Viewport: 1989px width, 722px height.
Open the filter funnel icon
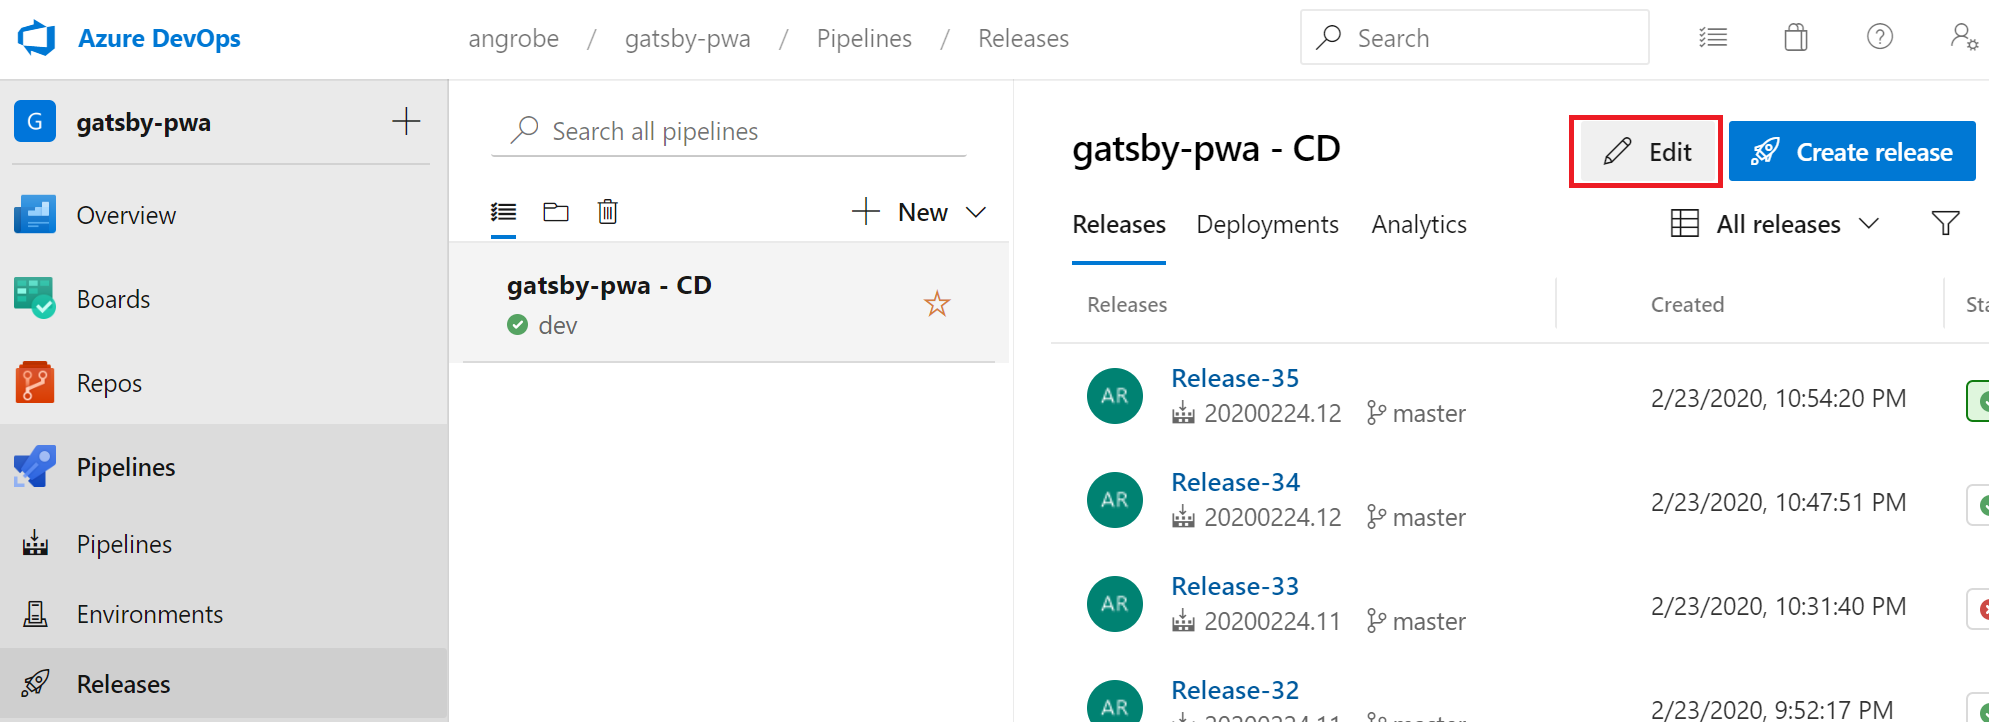1945,223
